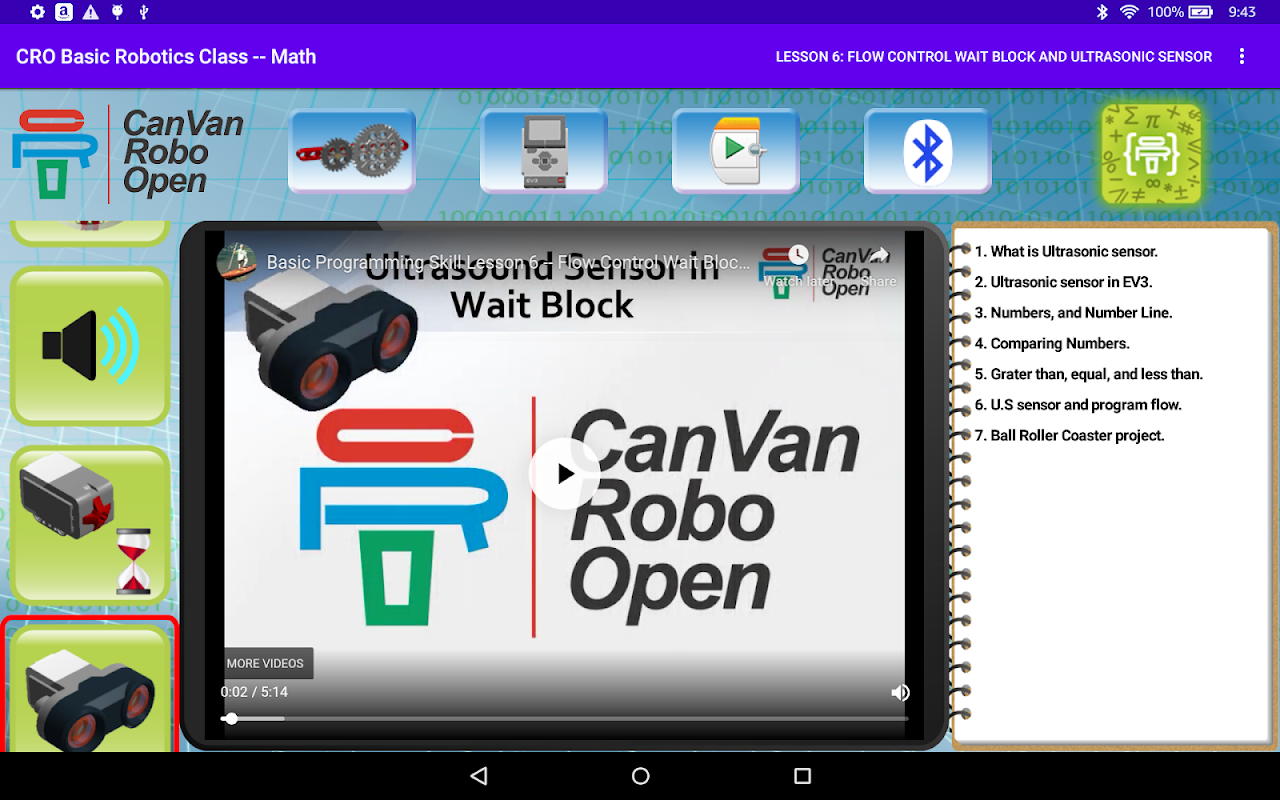Mute the video volume
1280x800 pixels.
click(x=900, y=692)
